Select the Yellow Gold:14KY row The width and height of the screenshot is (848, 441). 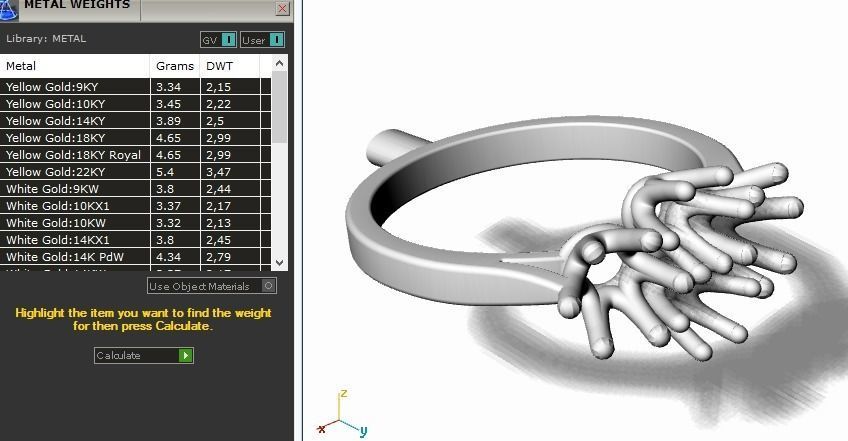tap(135, 121)
